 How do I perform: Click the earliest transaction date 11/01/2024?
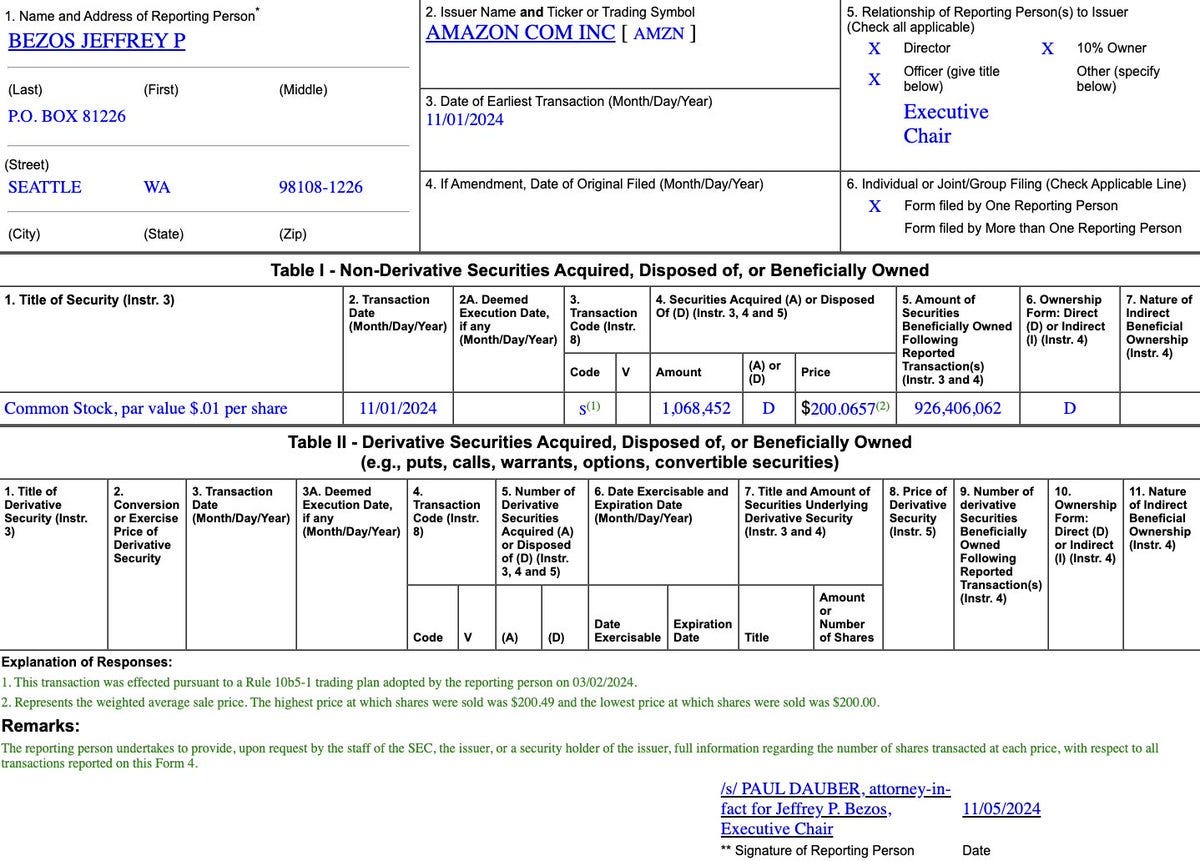(x=465, y=120)
